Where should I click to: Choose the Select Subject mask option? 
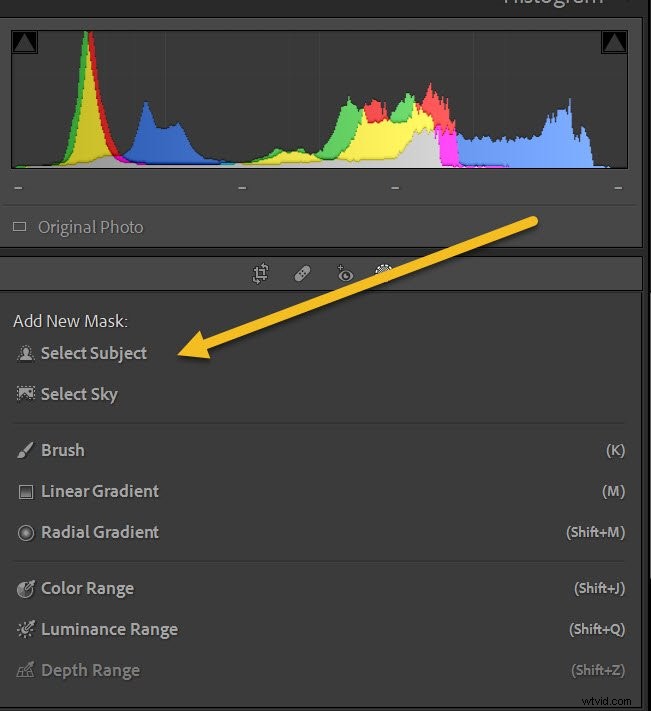(x=93, y=353)
